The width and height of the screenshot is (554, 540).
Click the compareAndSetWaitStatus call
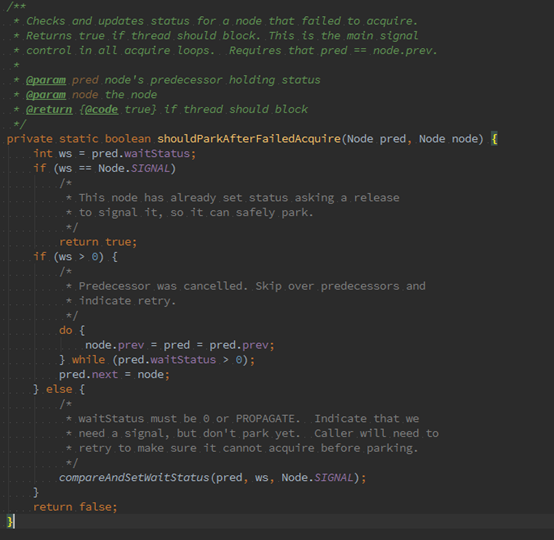[213, 478]
